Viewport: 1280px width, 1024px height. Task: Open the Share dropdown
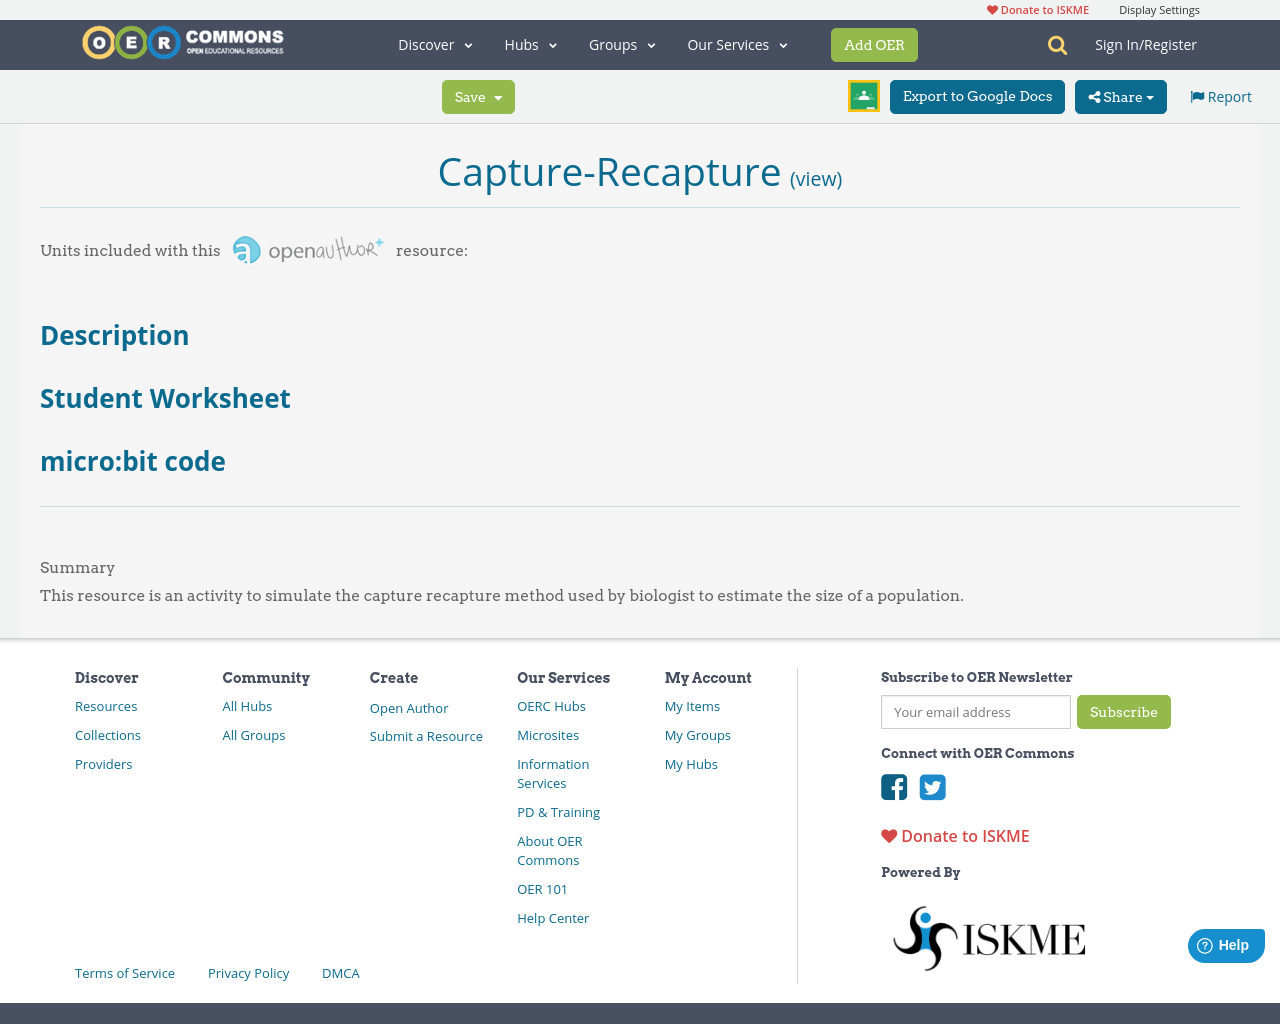click(1120, 96)
